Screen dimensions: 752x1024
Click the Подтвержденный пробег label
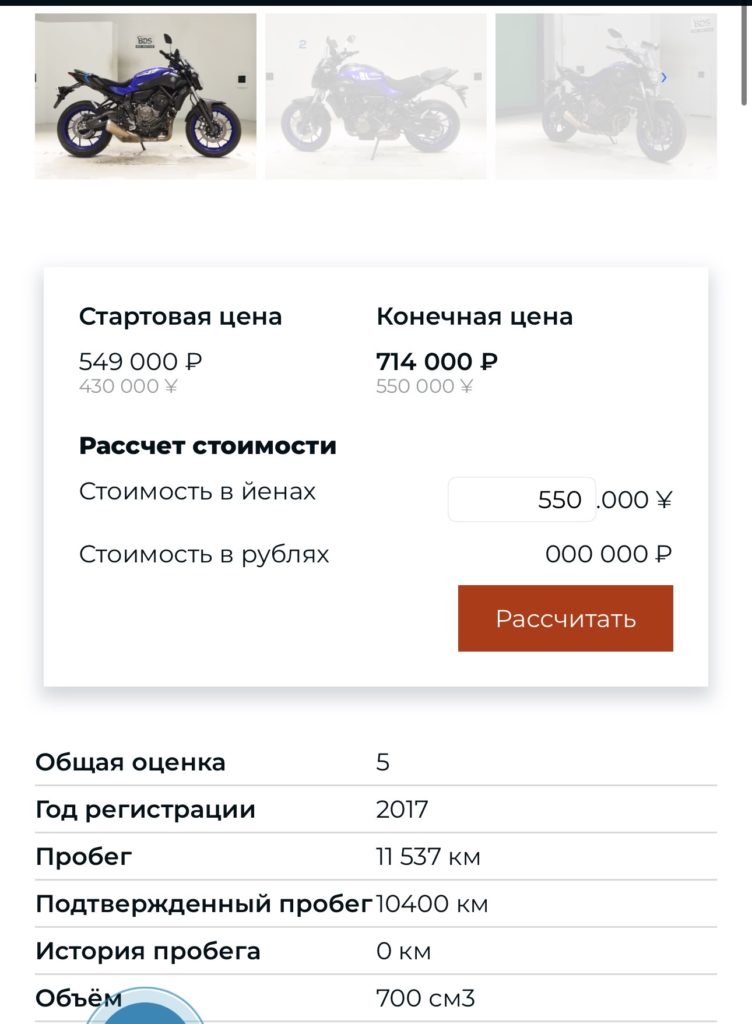point(203,904)
